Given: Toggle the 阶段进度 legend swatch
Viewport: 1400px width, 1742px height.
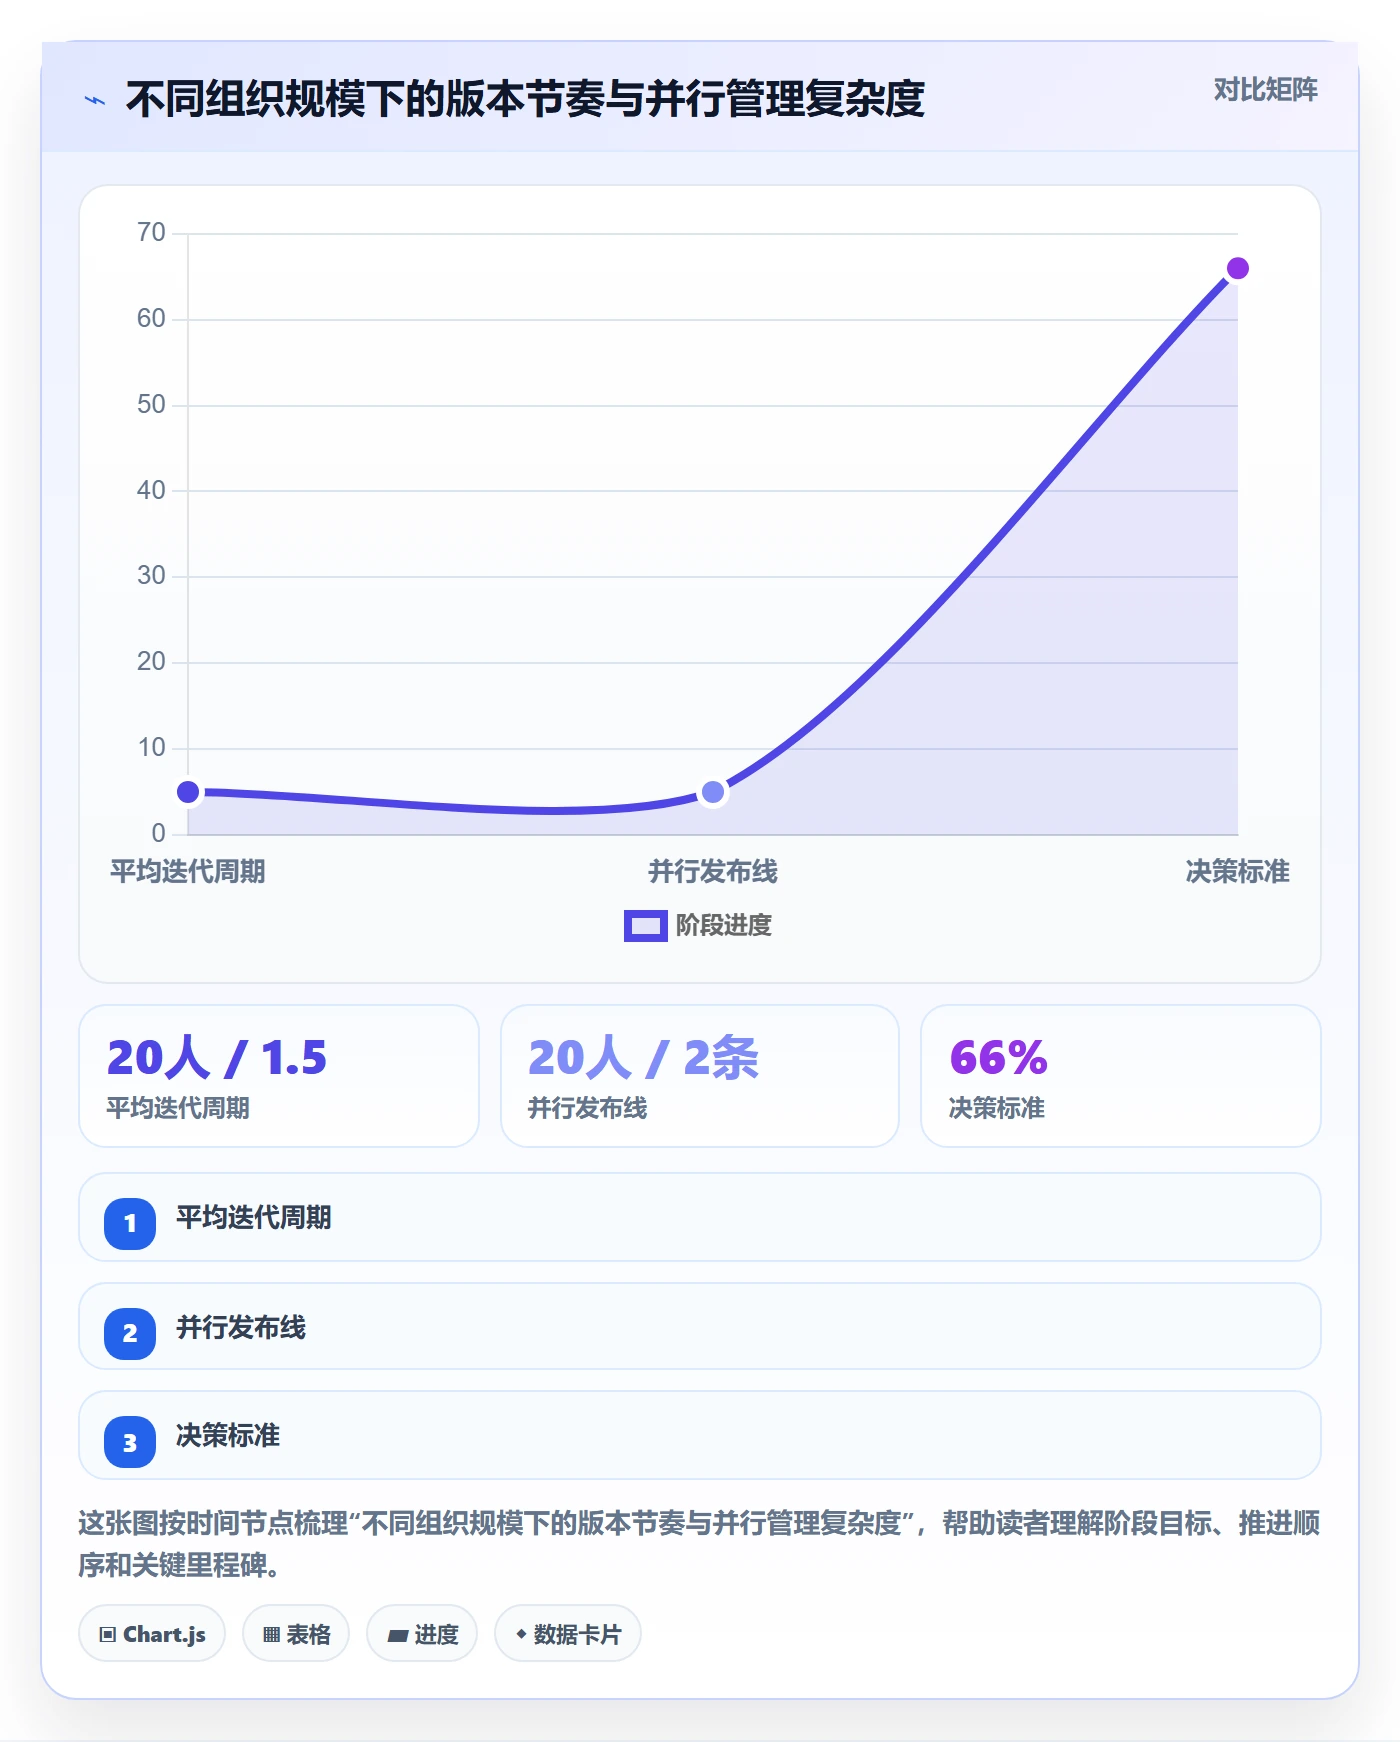Looking at the screenshot, I should (645, 926).
